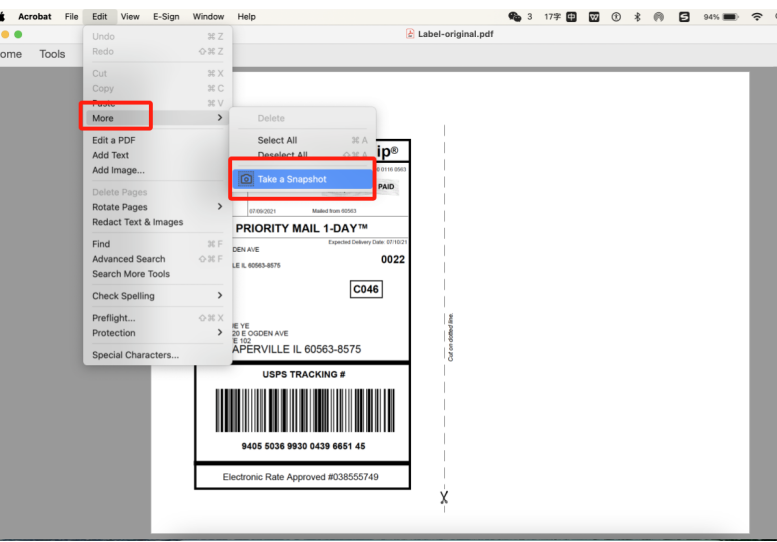Screen dimensions: 777x542
Task: Choose Advanced Search
Action: click(x=158, y=259)
